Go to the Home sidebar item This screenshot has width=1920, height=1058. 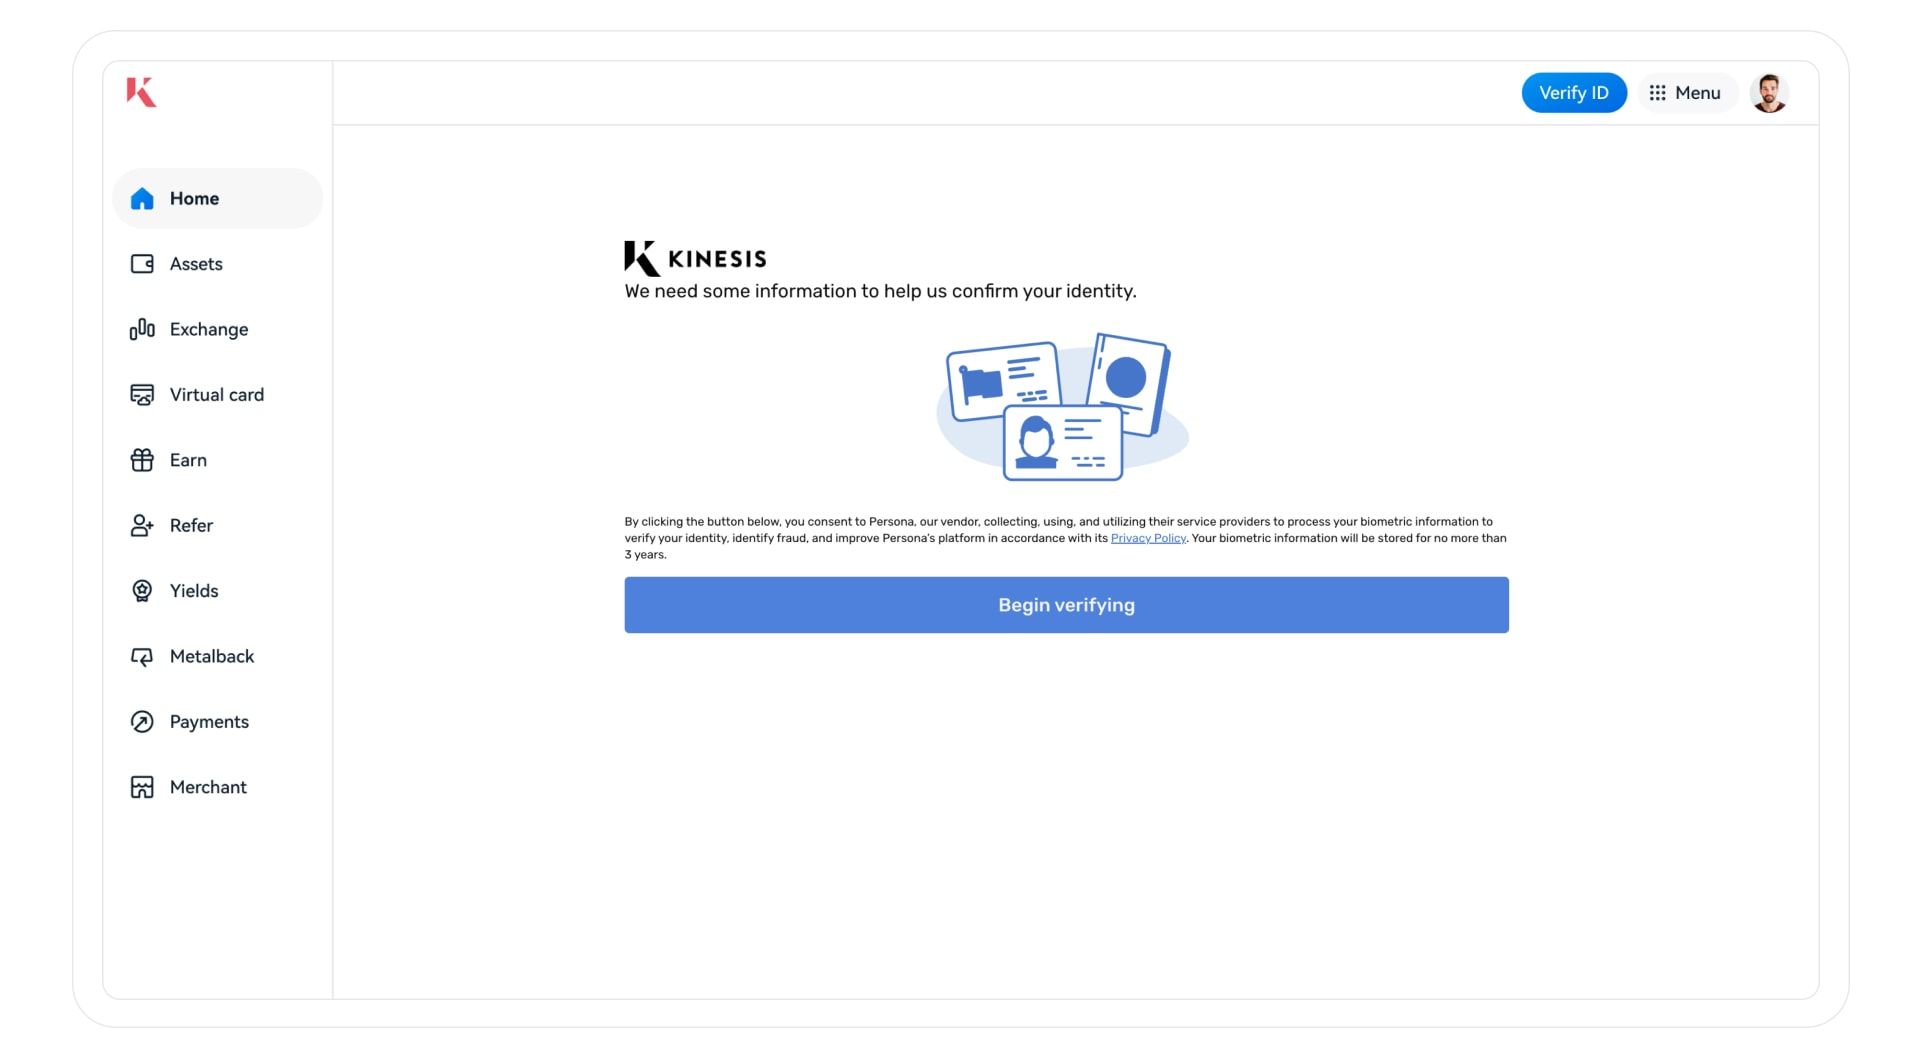[x=217, y=199]
